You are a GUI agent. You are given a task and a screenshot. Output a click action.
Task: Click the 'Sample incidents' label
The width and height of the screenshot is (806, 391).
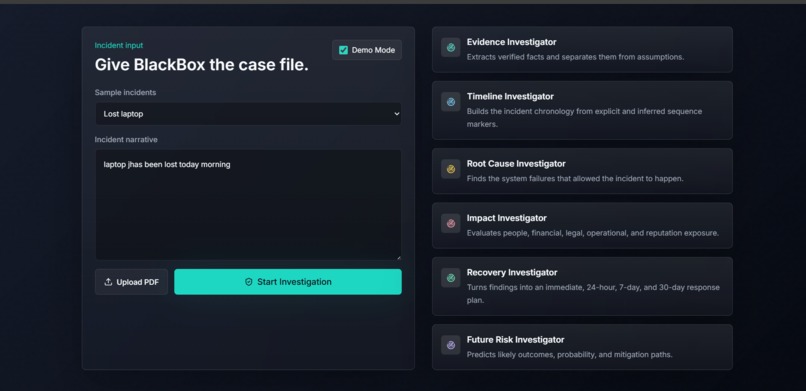pyautogui.click(x=125, y=92)
